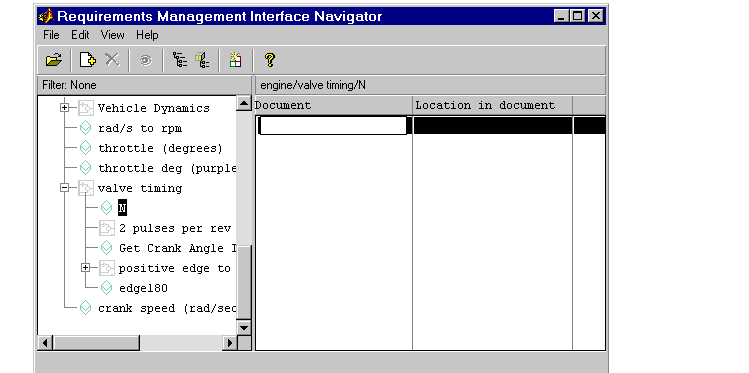This screenshot has height=373, width=749.
Task: Click the tree hierarchy view toolbar icon
Action: 180,60
